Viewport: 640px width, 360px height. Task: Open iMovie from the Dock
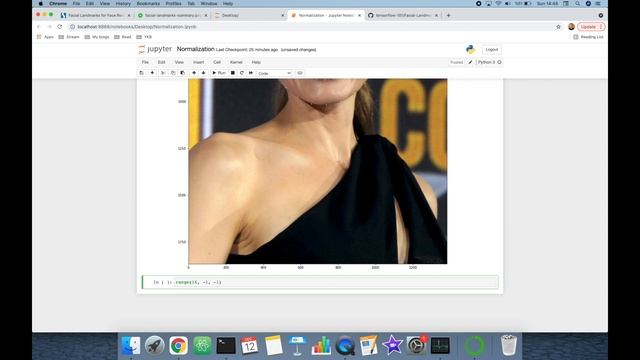tap(392, 345)
